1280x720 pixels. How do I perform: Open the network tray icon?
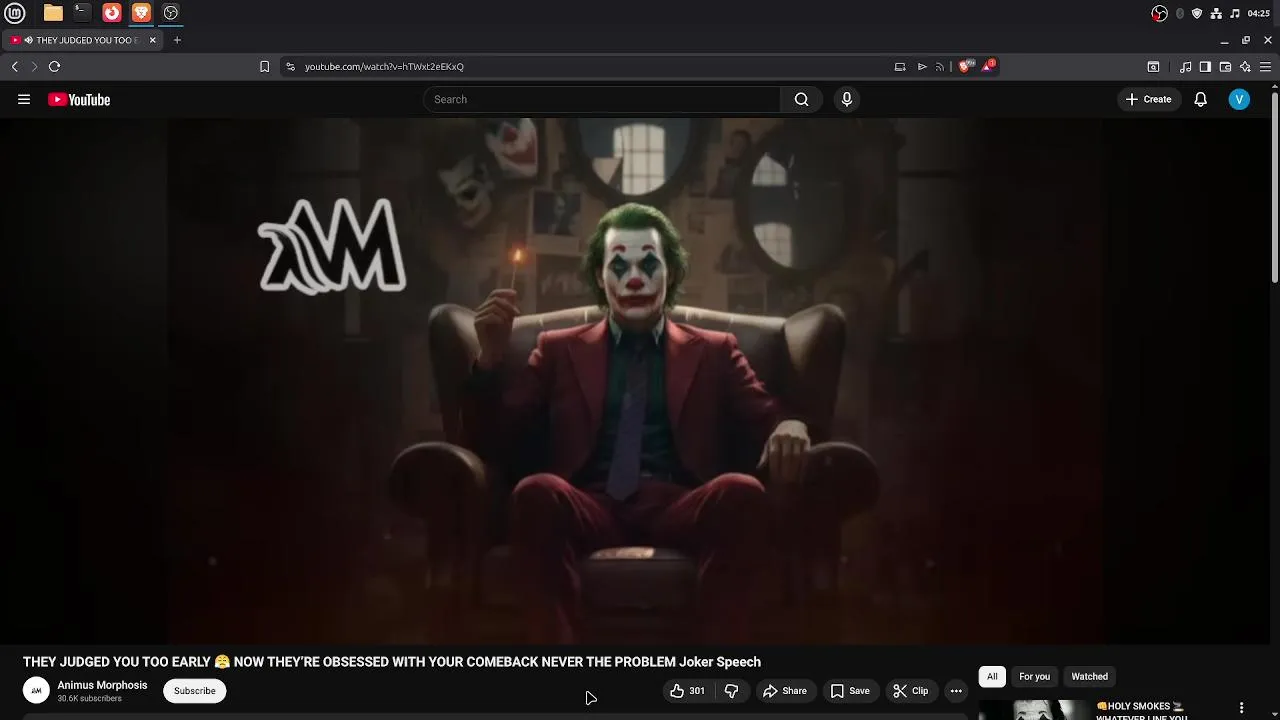coord(1216,13)
